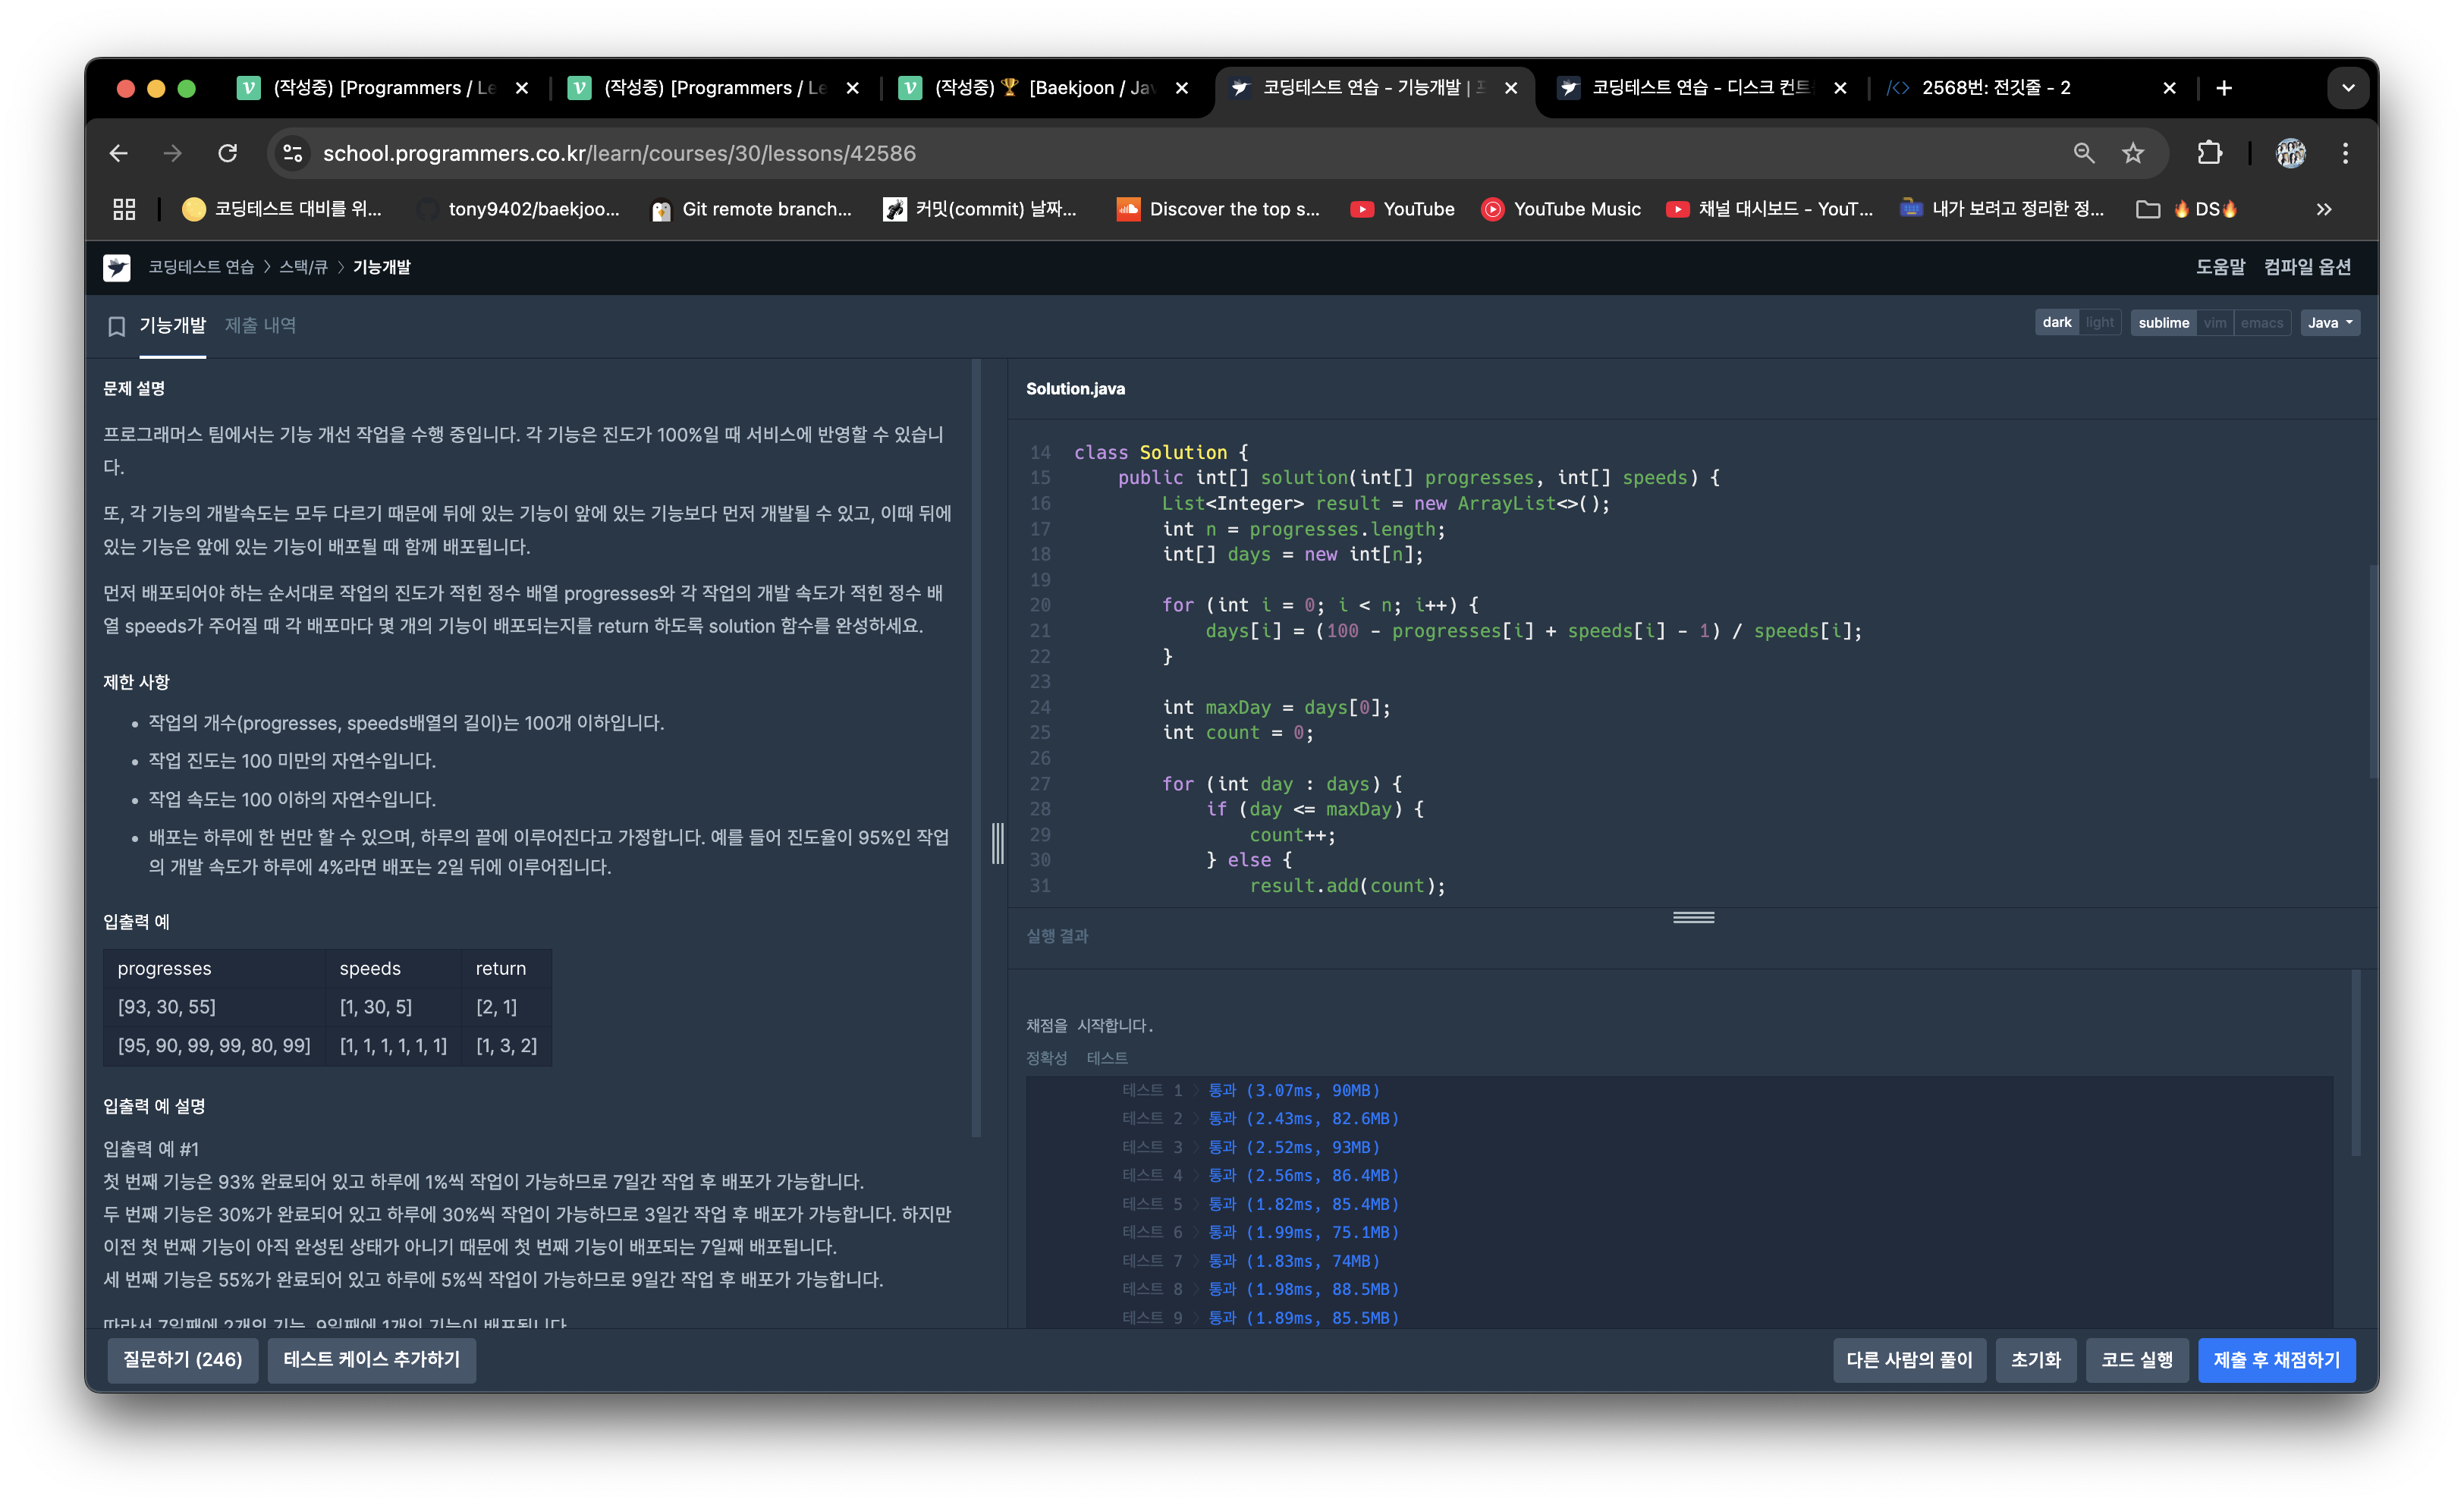Screen dimensions: 2464x1505
Task: Click 스택/큐 breadcrumb link
Action: (303, 267)
